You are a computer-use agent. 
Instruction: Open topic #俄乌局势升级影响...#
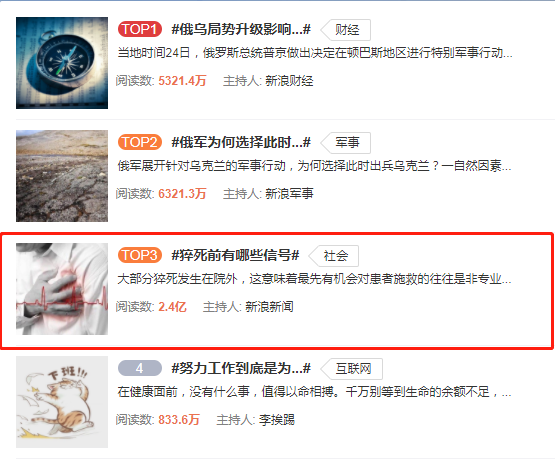click(241, 29)
